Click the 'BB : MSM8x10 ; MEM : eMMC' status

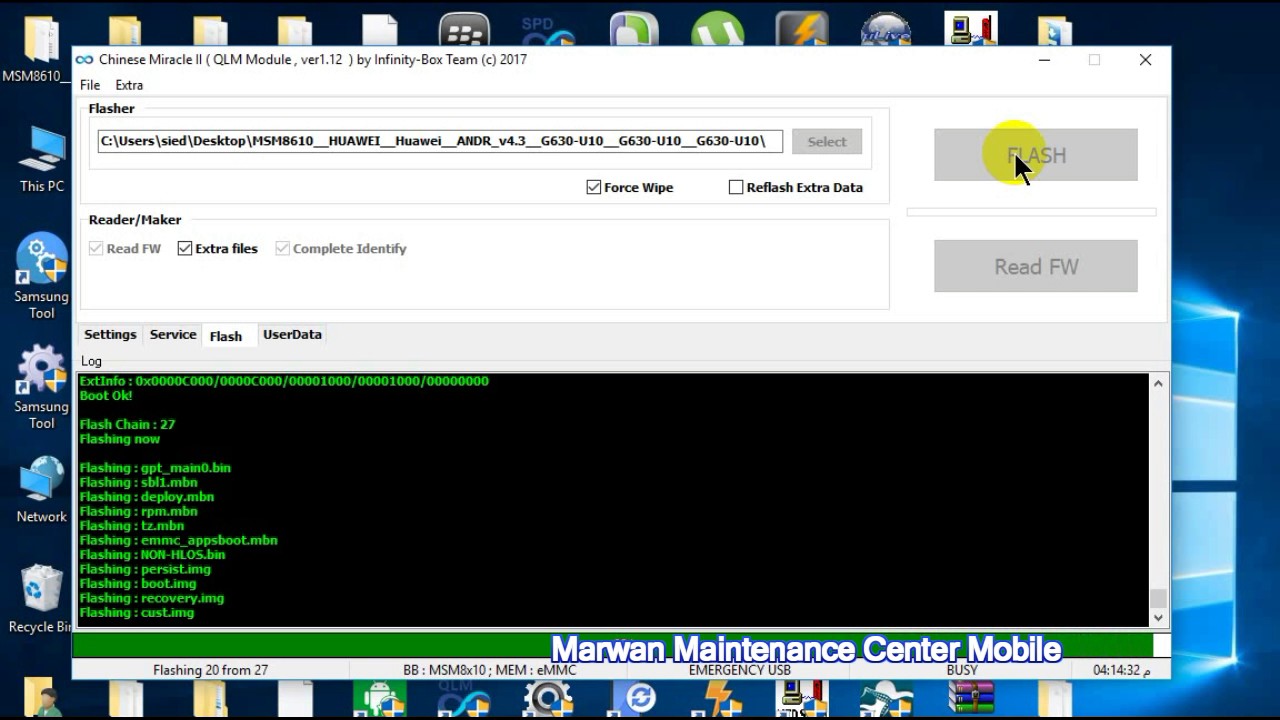488,670
